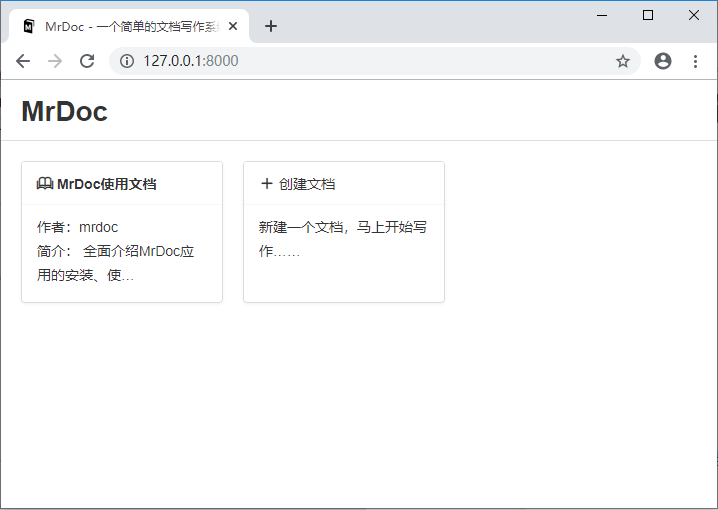The image size is (718, 510).
Task: Click the browser forward arrow
Action: pyautogui.click(x=55, y=61)
